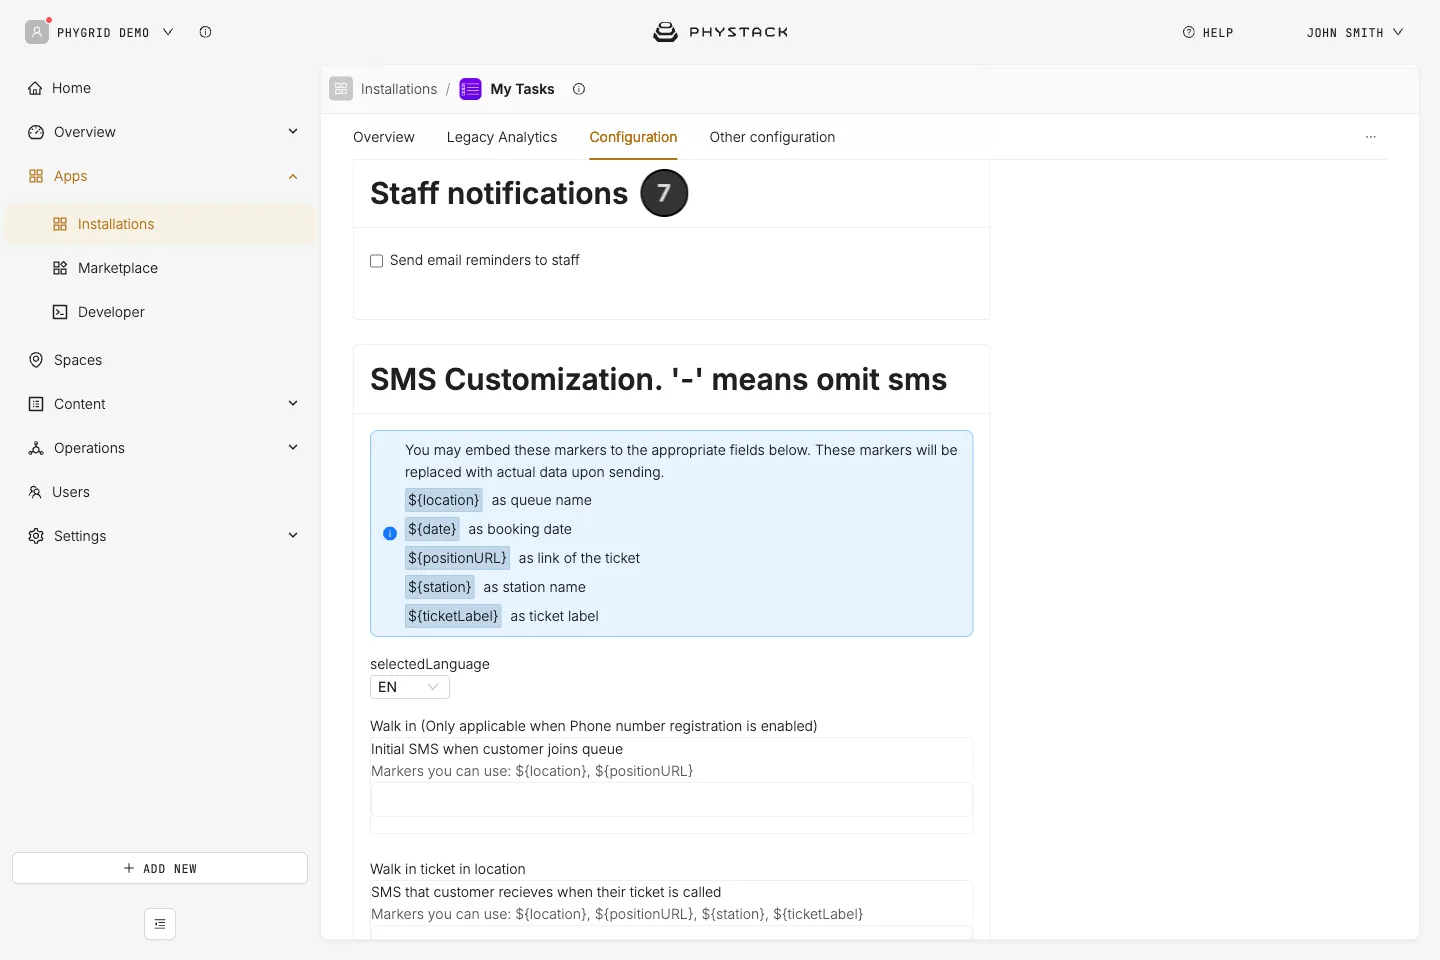Click the Developer terminal icon
Screen dimensions: 1440x960
click(60, 312)
